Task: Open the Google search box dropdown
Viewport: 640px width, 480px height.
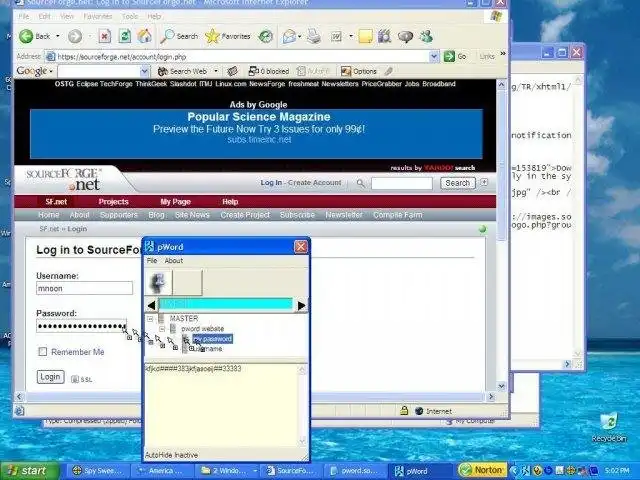Action: (144, 71)
